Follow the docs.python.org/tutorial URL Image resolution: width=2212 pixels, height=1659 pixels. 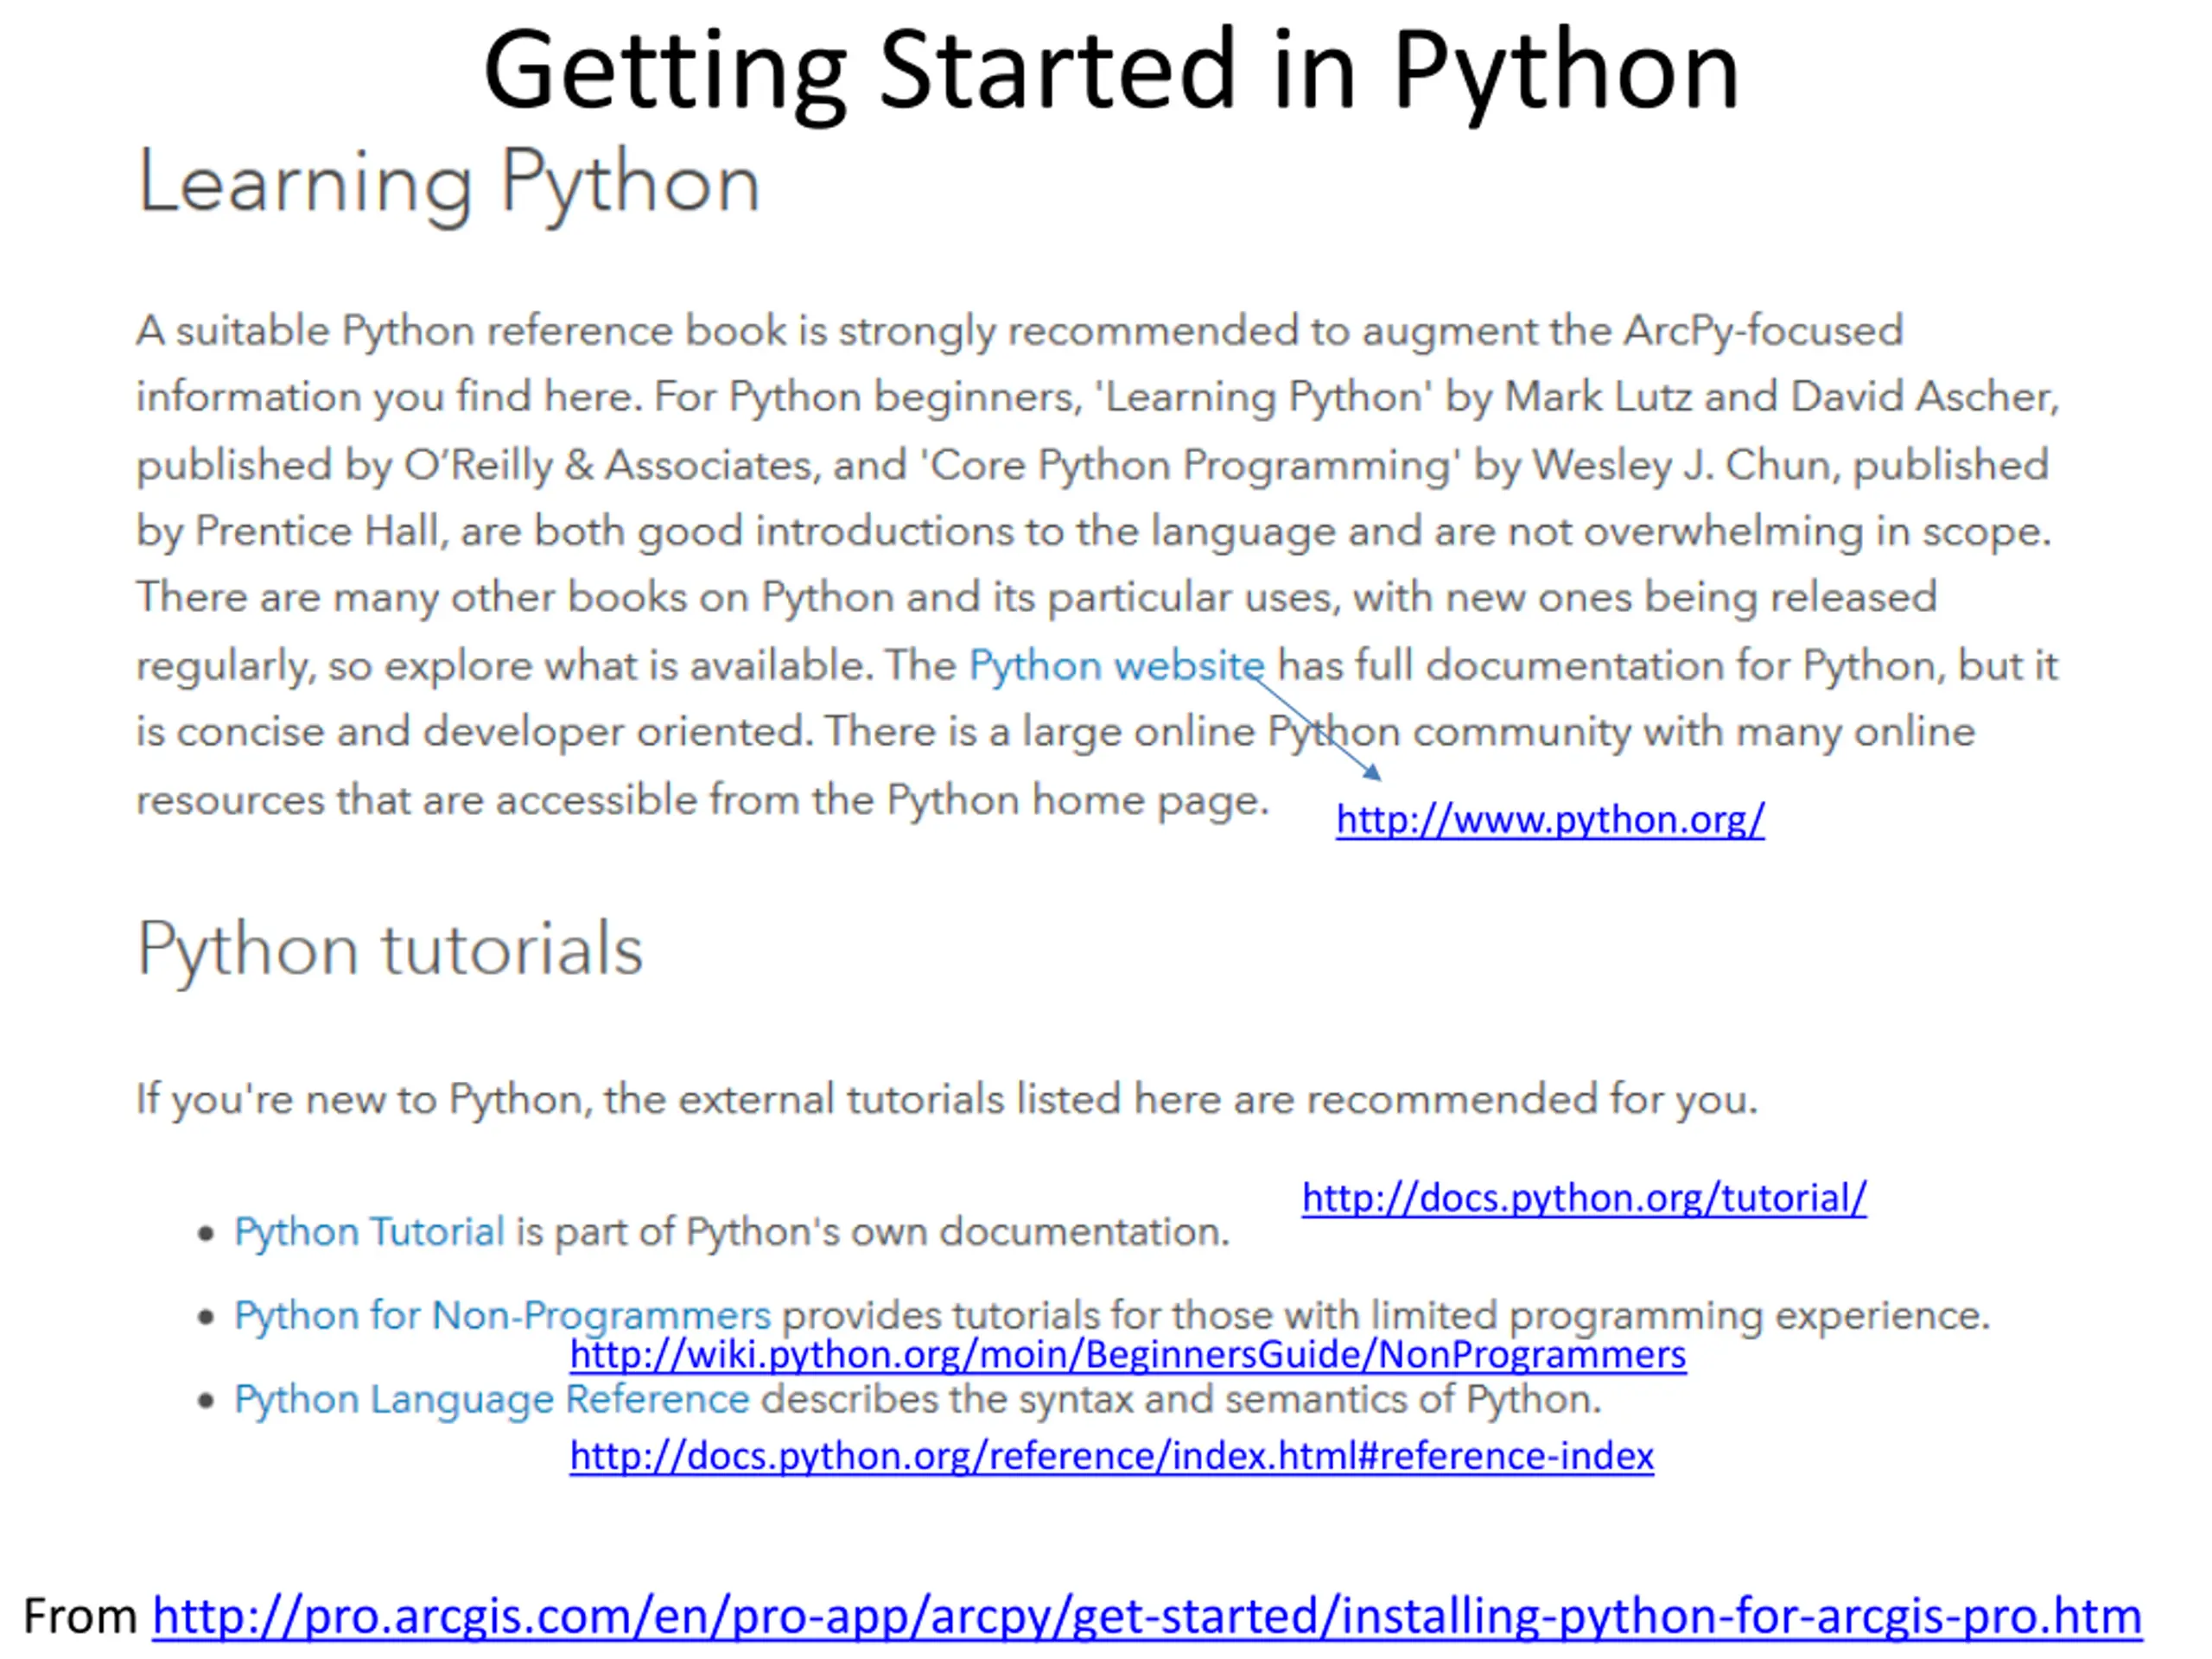(1584, 1198)
